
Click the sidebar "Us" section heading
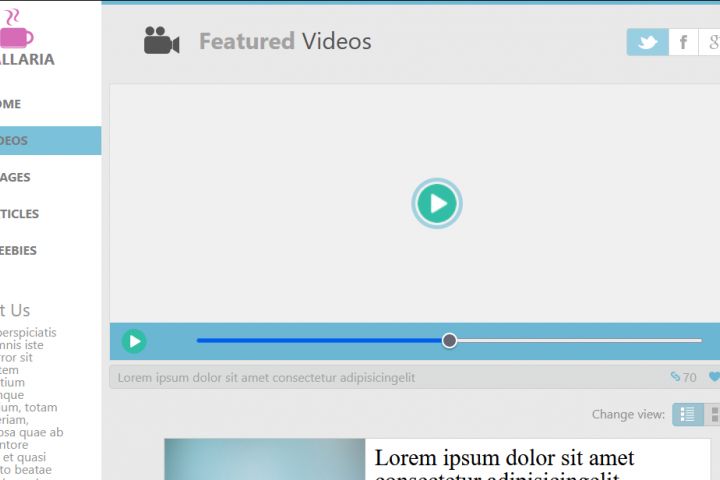click(15, 311)
